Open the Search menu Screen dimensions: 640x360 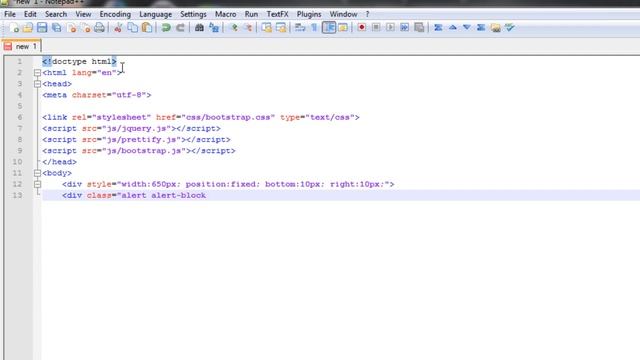[x=56, y=14]
